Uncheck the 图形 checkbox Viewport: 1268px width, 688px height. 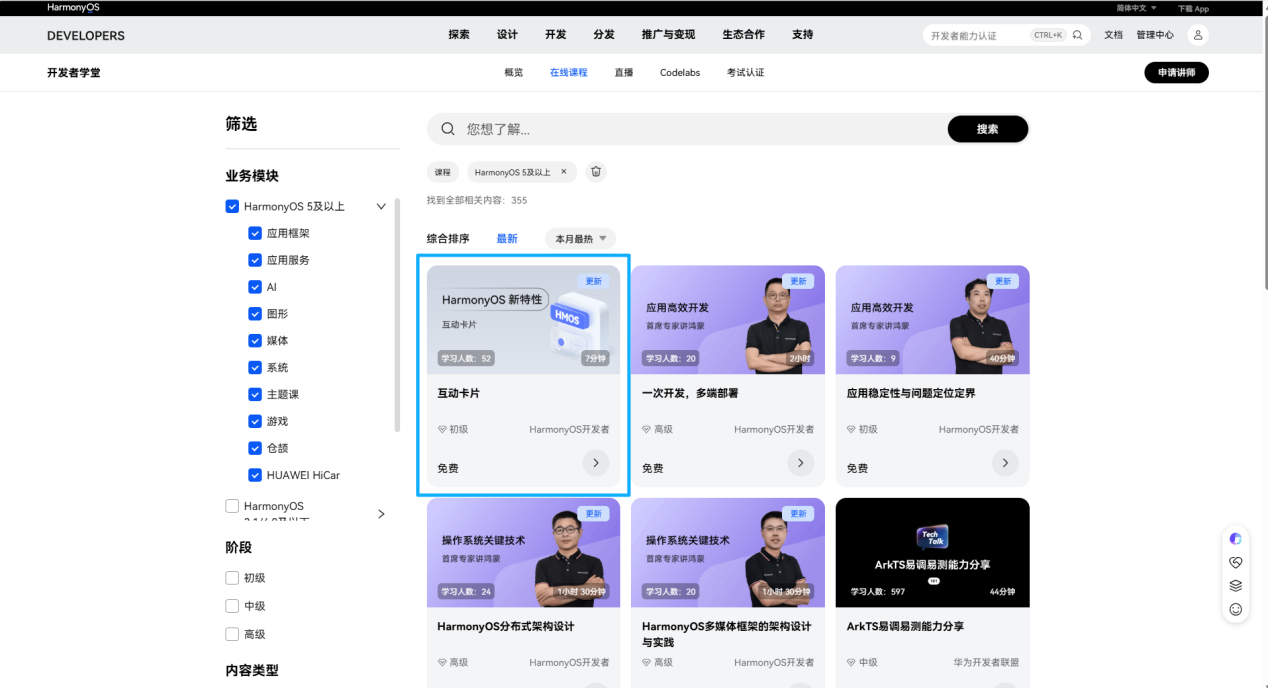(255, 314)
